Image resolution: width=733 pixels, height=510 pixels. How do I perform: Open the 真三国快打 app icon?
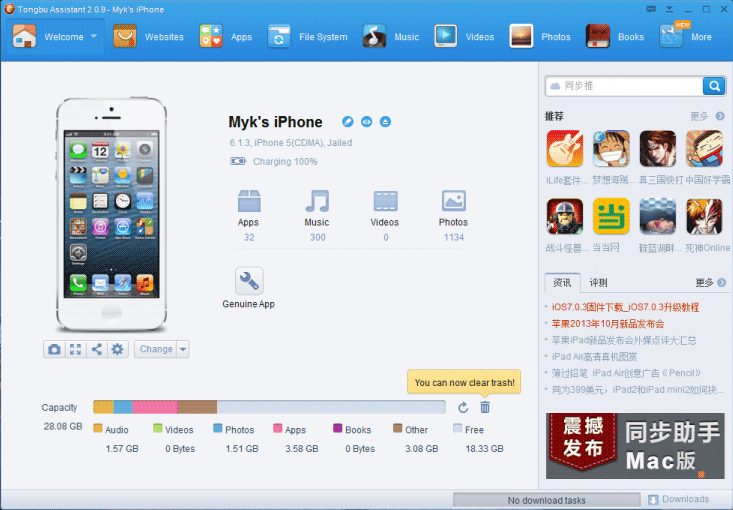tap(658, 149)
